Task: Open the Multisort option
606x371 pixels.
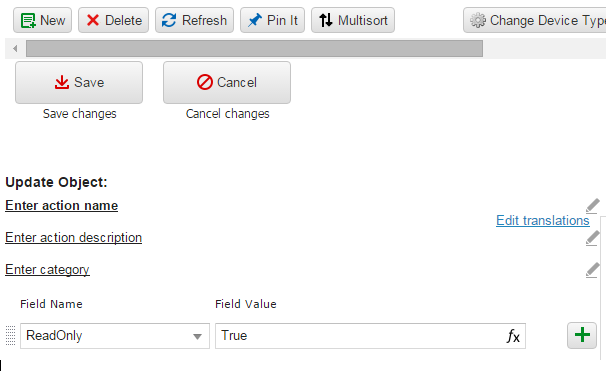Action: 353,20
